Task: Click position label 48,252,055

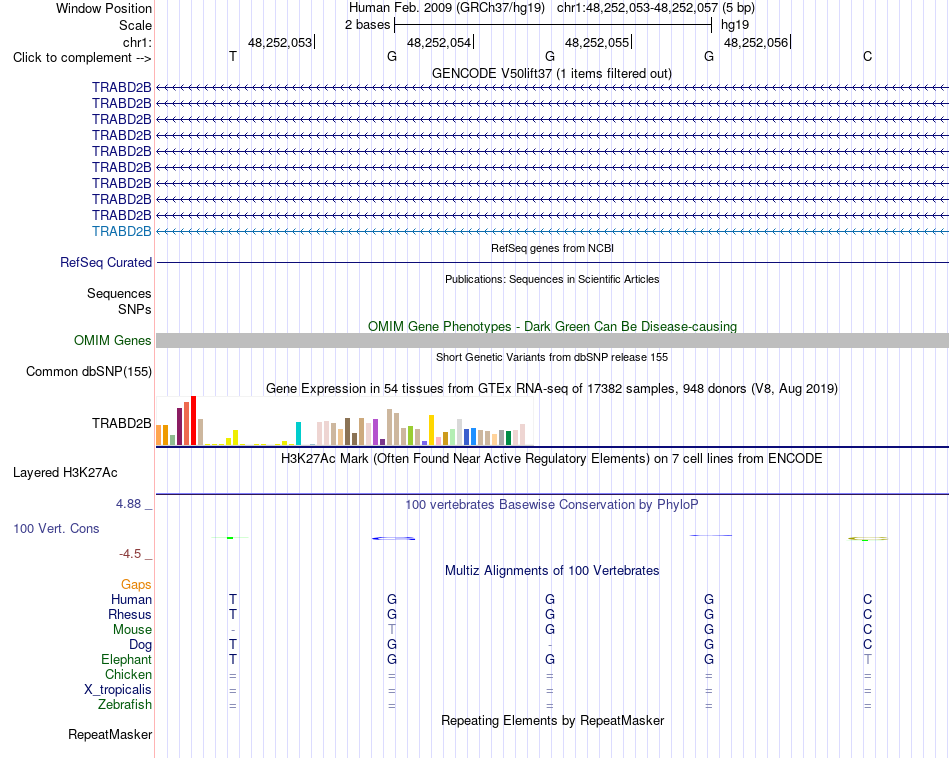Action: pos(597,42)
